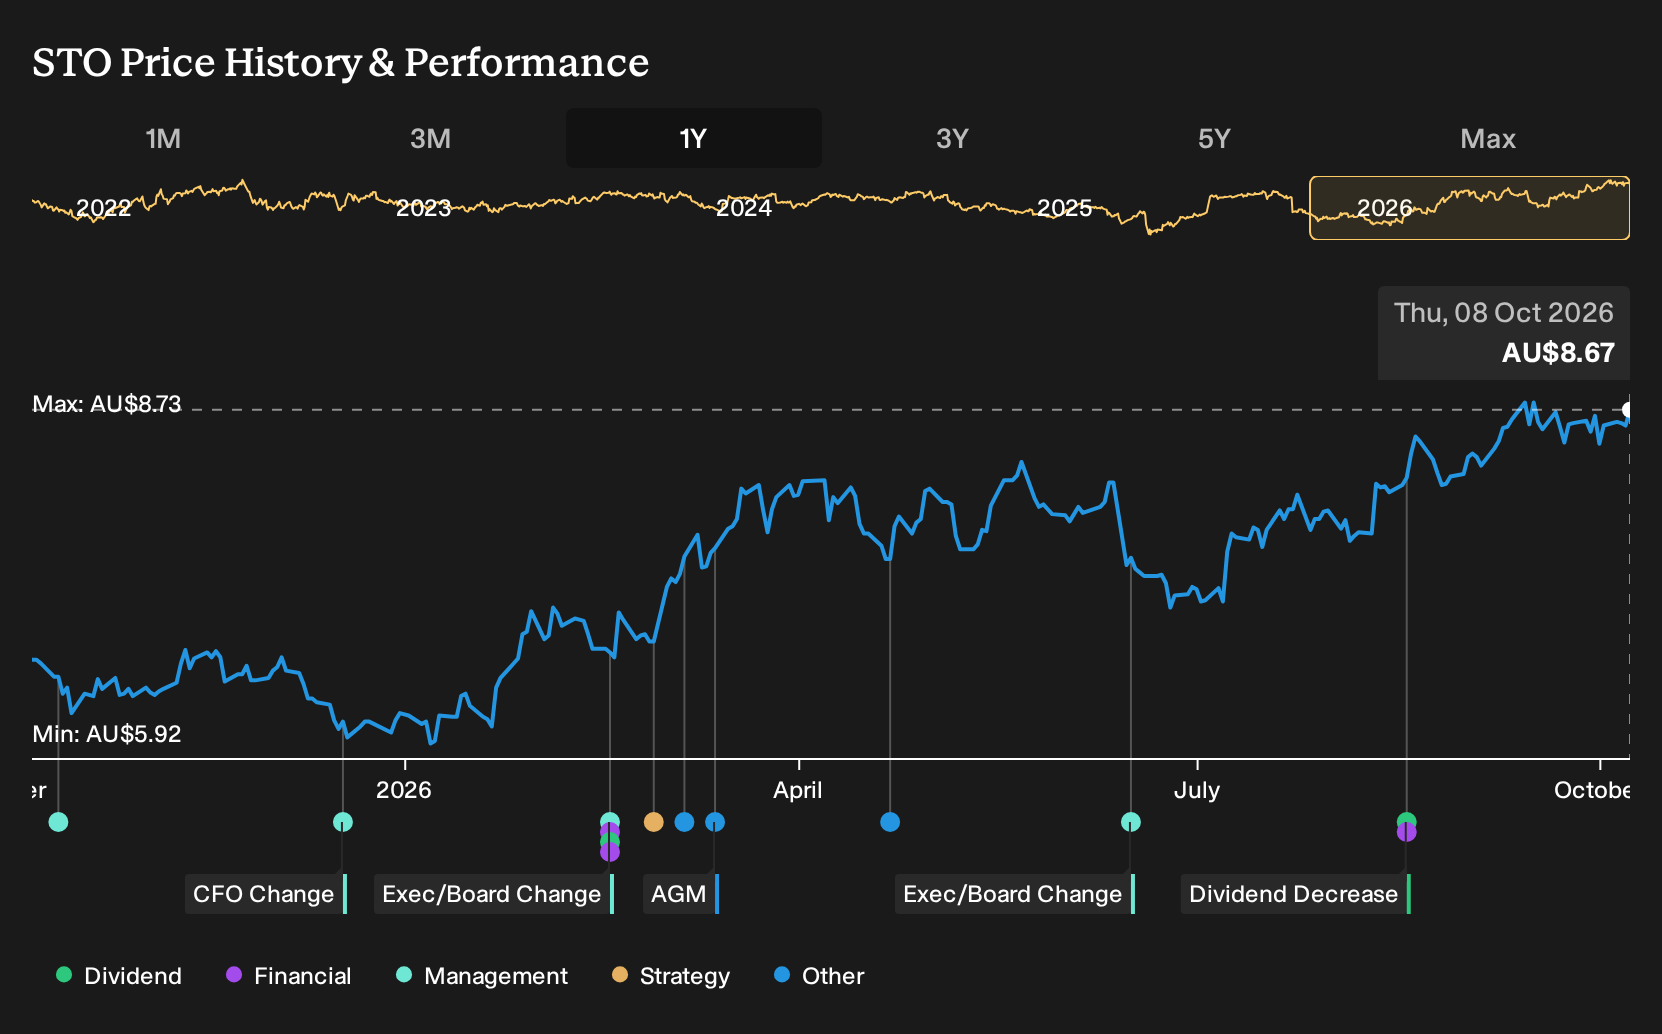Jump to 2025 on the overview sparkline
The width and height of the screenshot is (1662, 1034).
(1064, 208)
